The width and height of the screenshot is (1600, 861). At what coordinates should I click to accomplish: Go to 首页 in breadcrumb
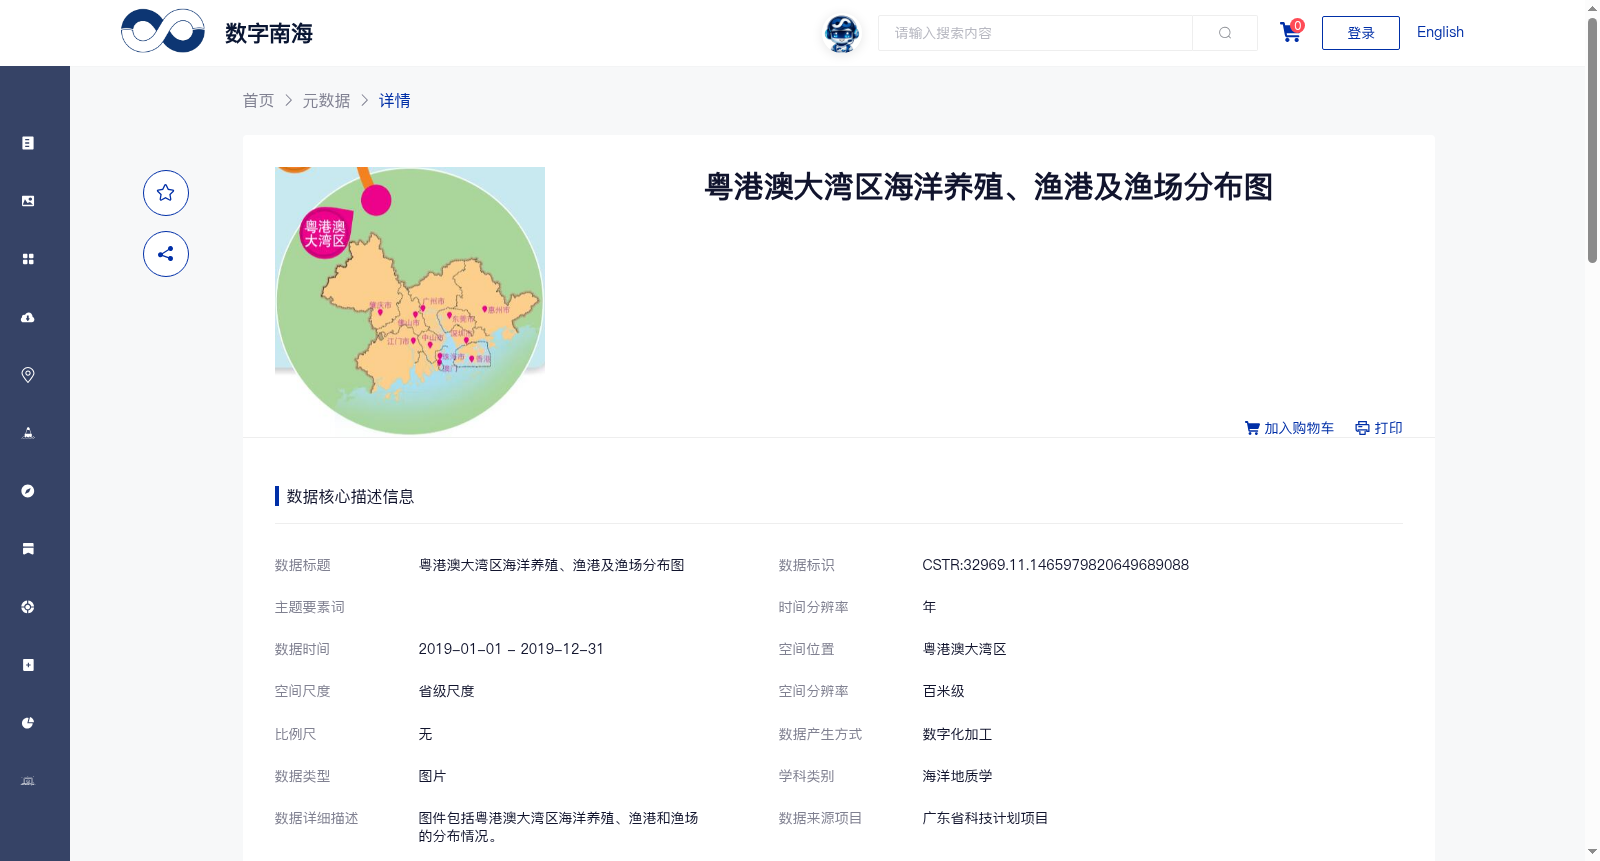pos(259,100)
